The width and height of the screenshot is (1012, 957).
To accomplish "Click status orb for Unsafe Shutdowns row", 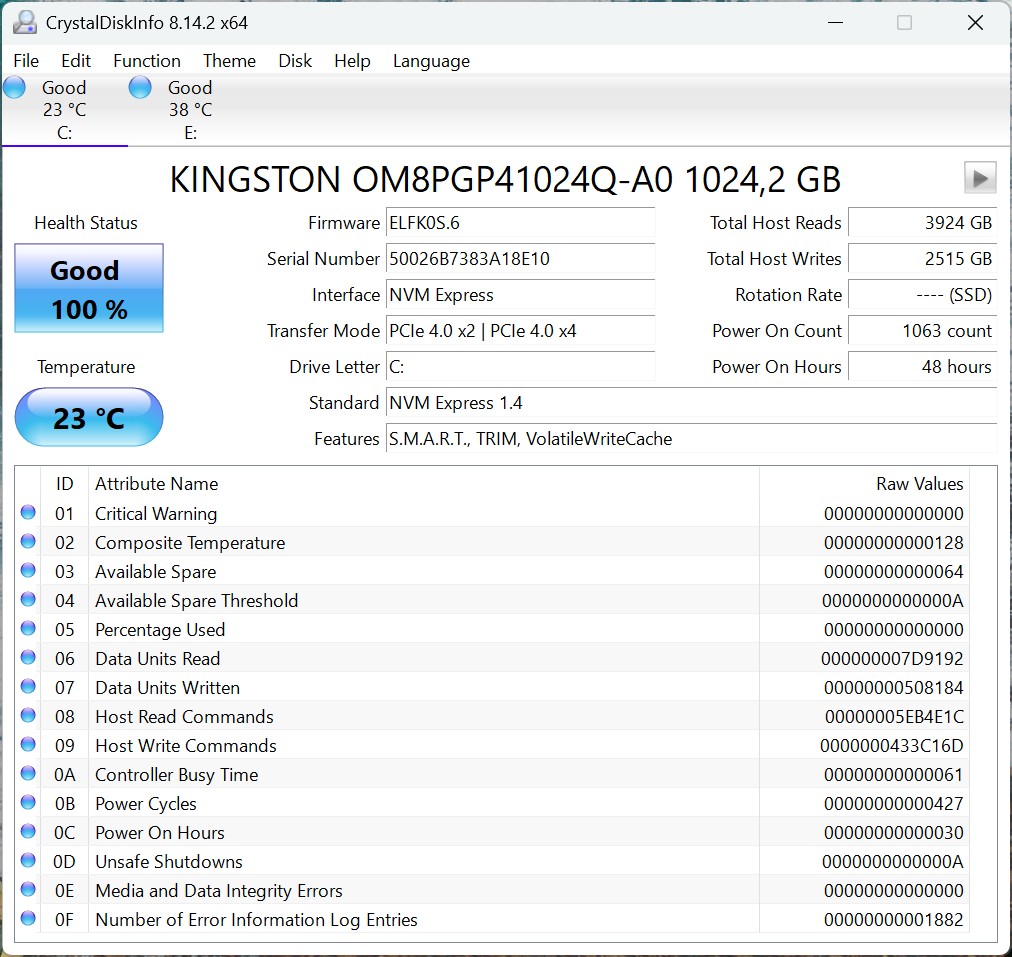I will pos(28,861).
